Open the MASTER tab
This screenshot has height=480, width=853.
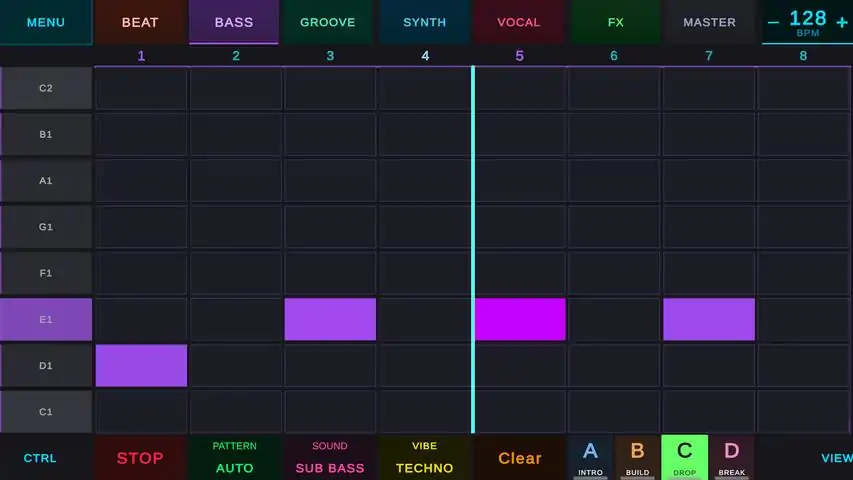tap(709, 22)
